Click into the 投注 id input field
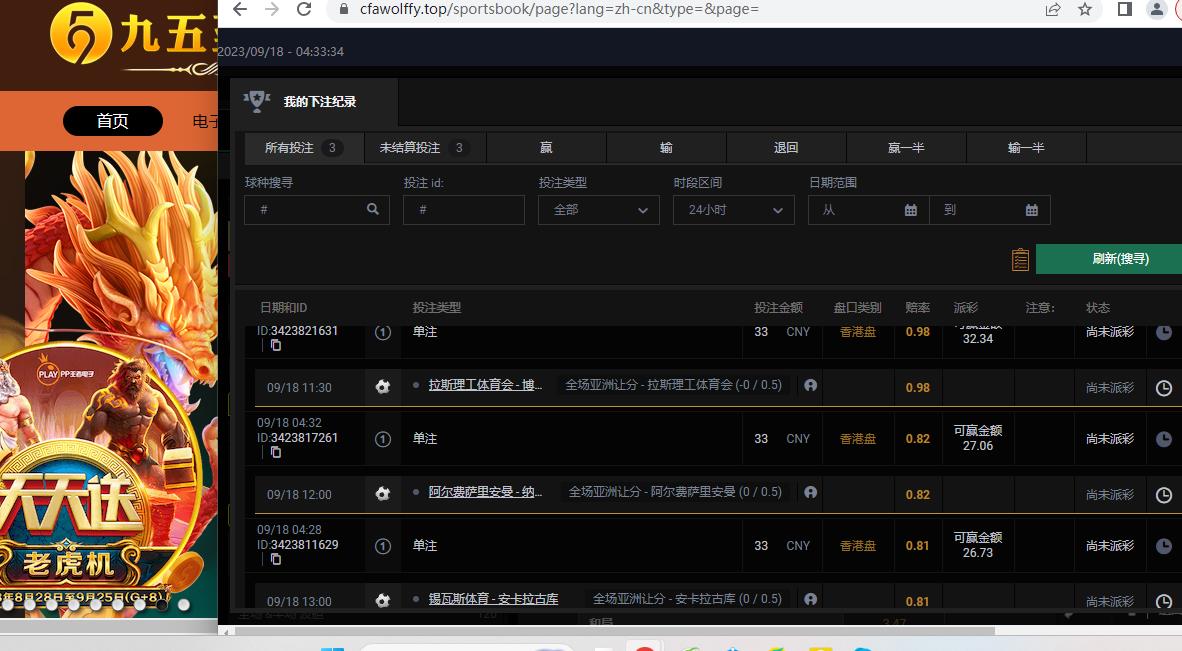Viewport: 1182px width, 651px height. pos(464,210)
